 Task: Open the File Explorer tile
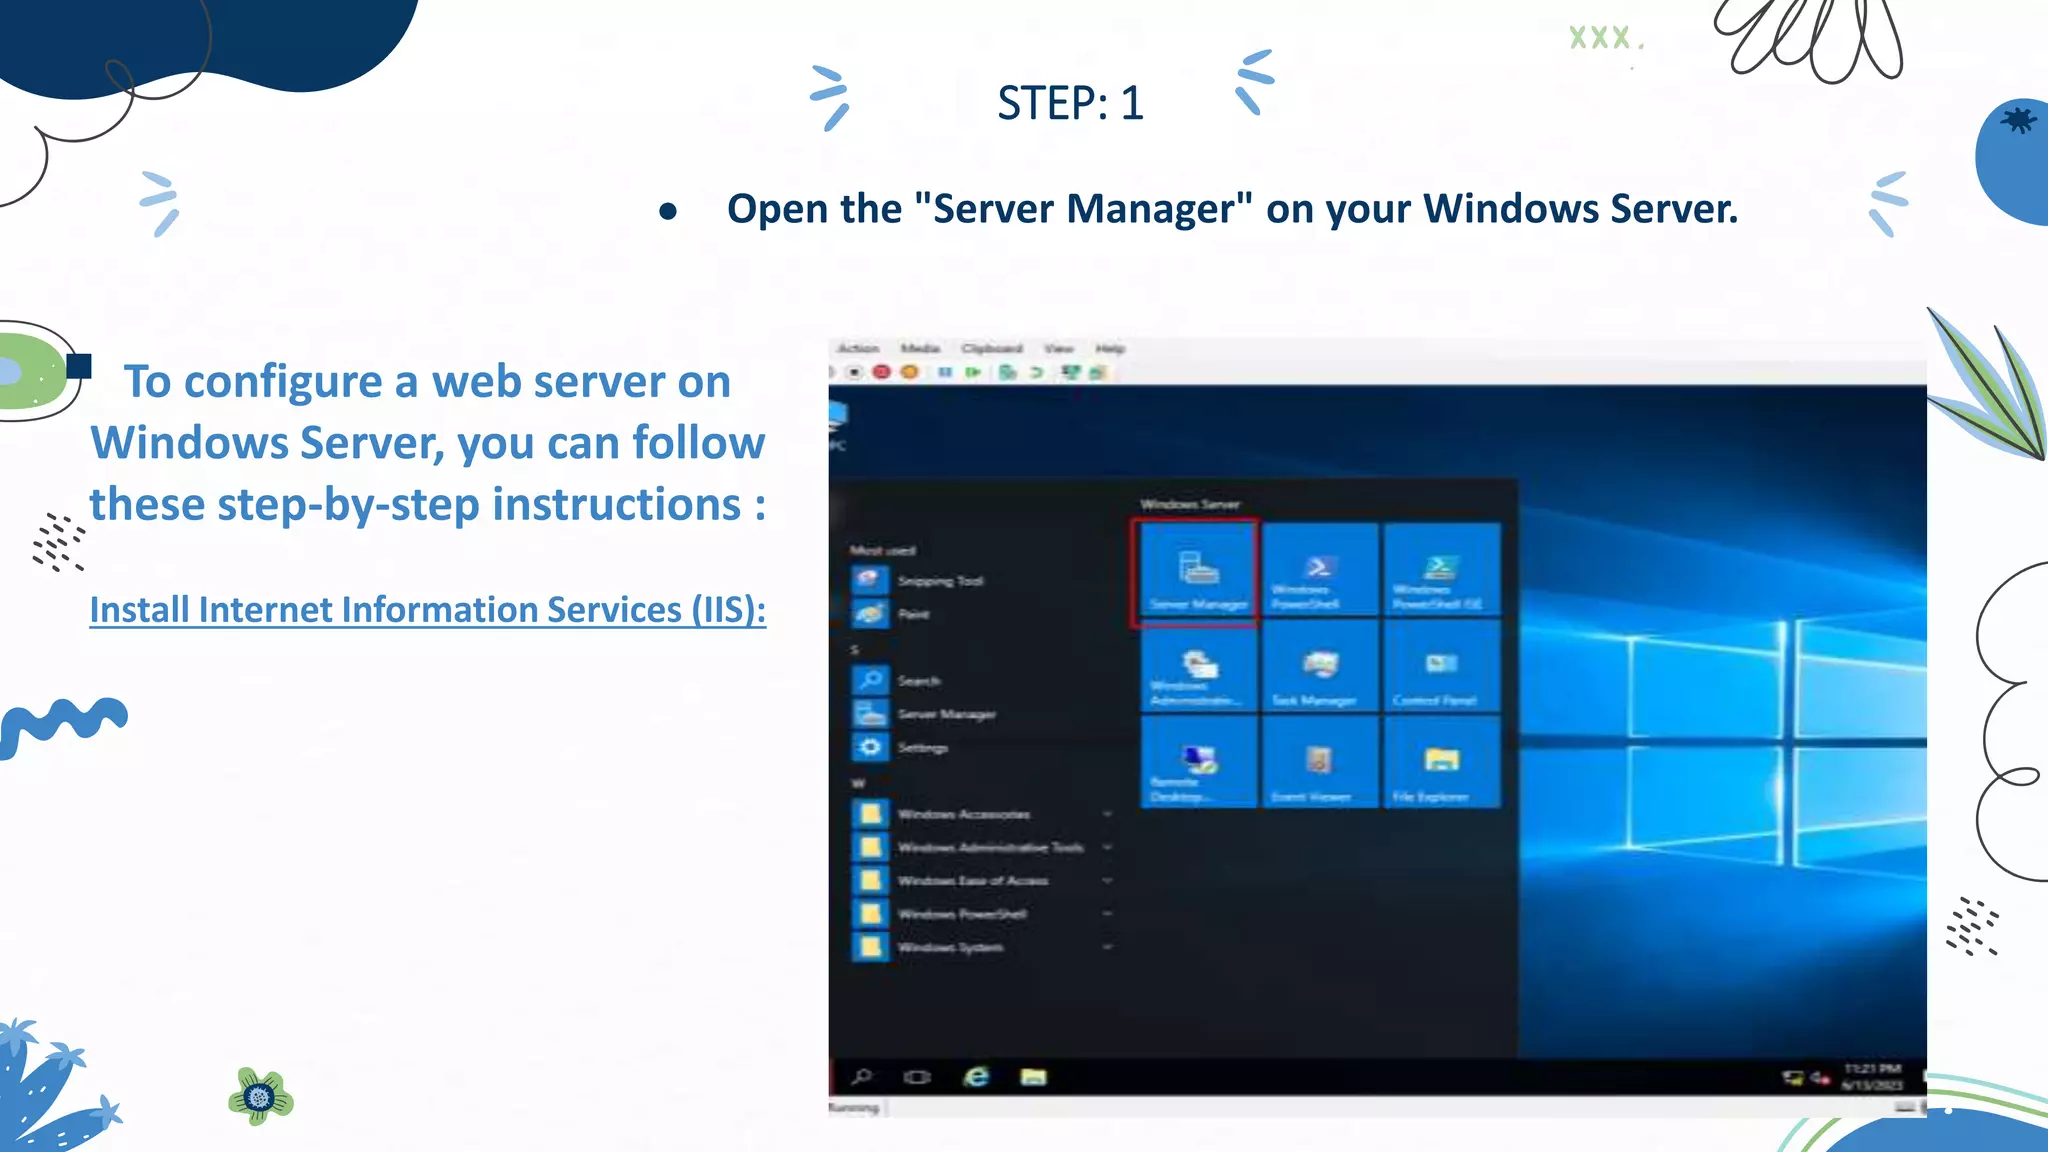(x=1441, y=761)
